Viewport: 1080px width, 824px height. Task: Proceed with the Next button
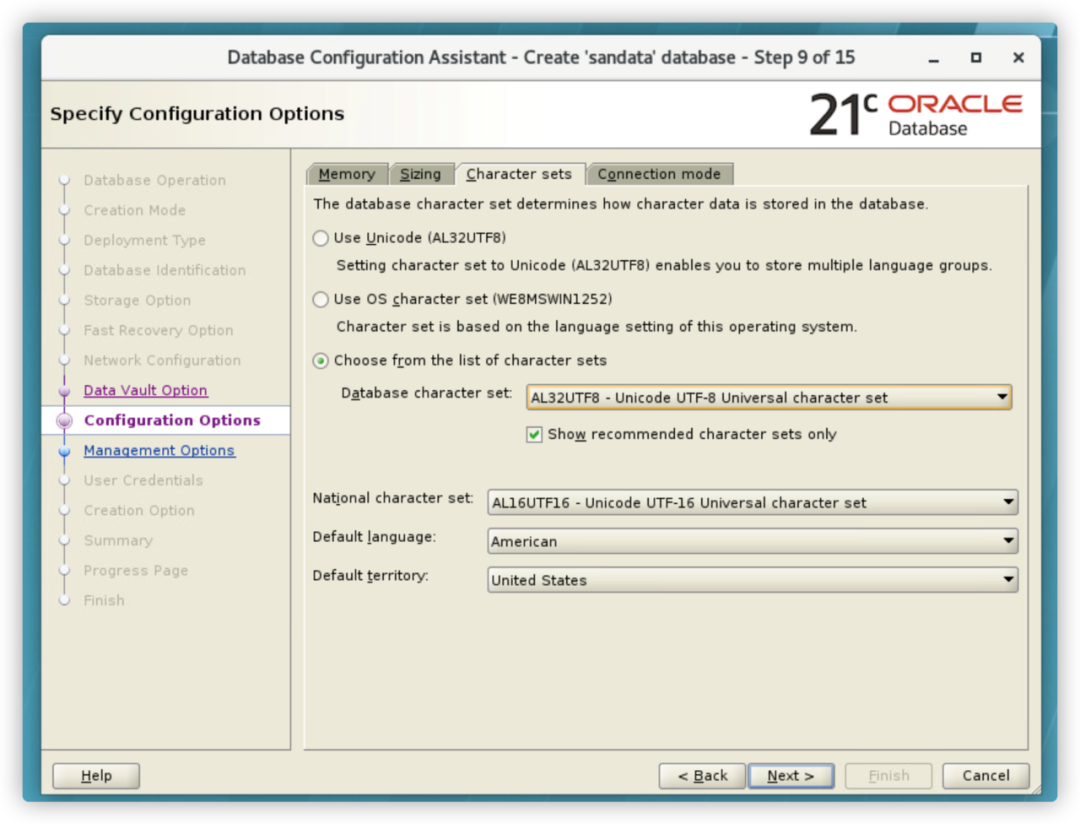(x=791, y=776)
